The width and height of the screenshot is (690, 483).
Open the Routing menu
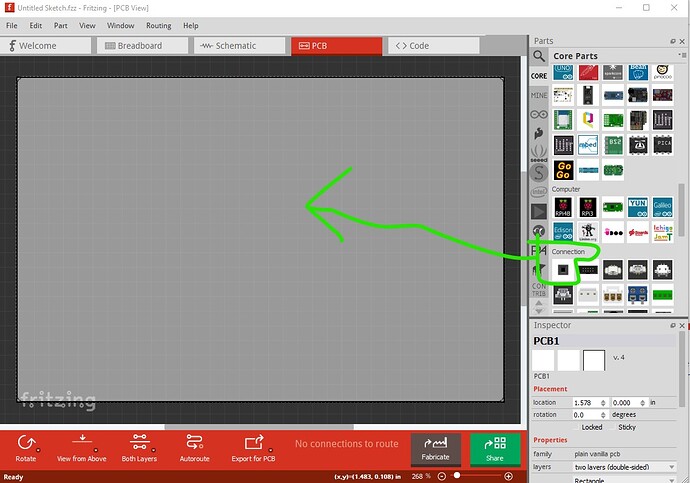tap(158, 26)
